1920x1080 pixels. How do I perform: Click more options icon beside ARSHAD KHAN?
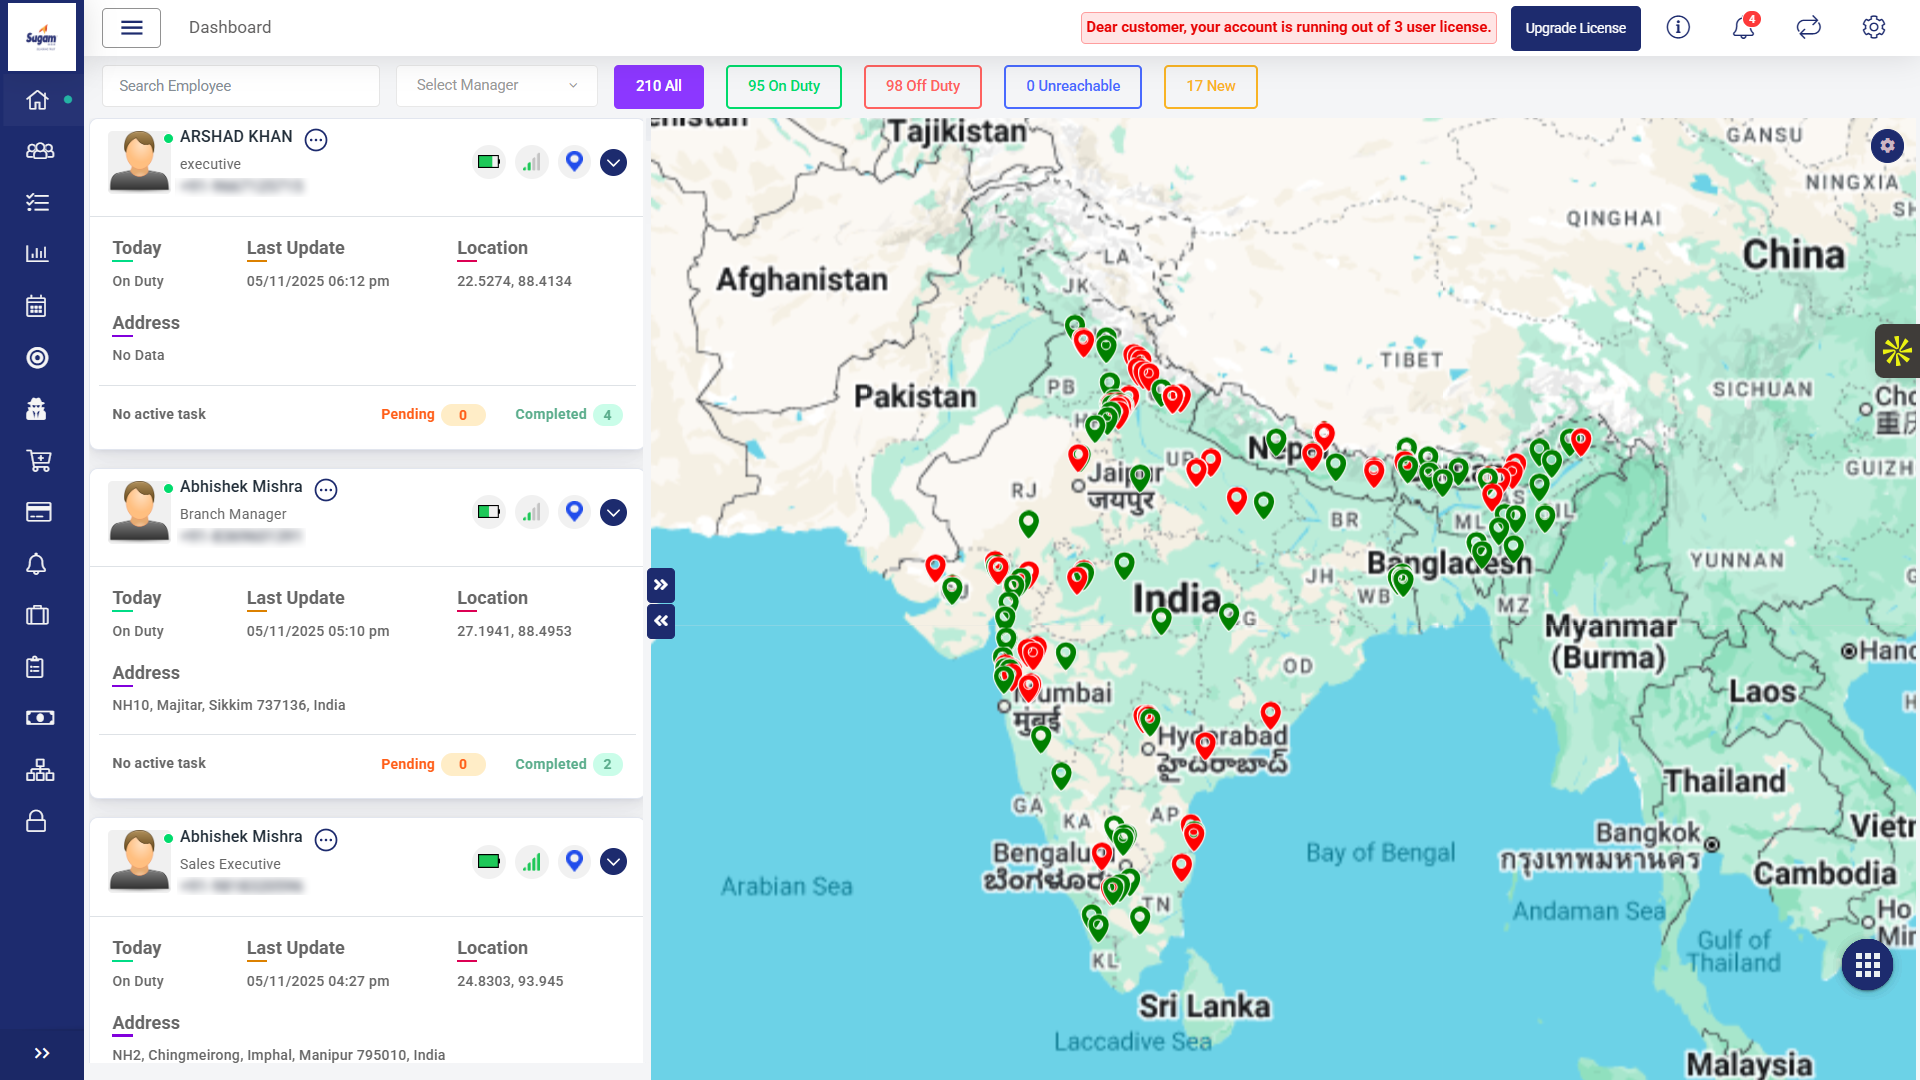(316, 140)
